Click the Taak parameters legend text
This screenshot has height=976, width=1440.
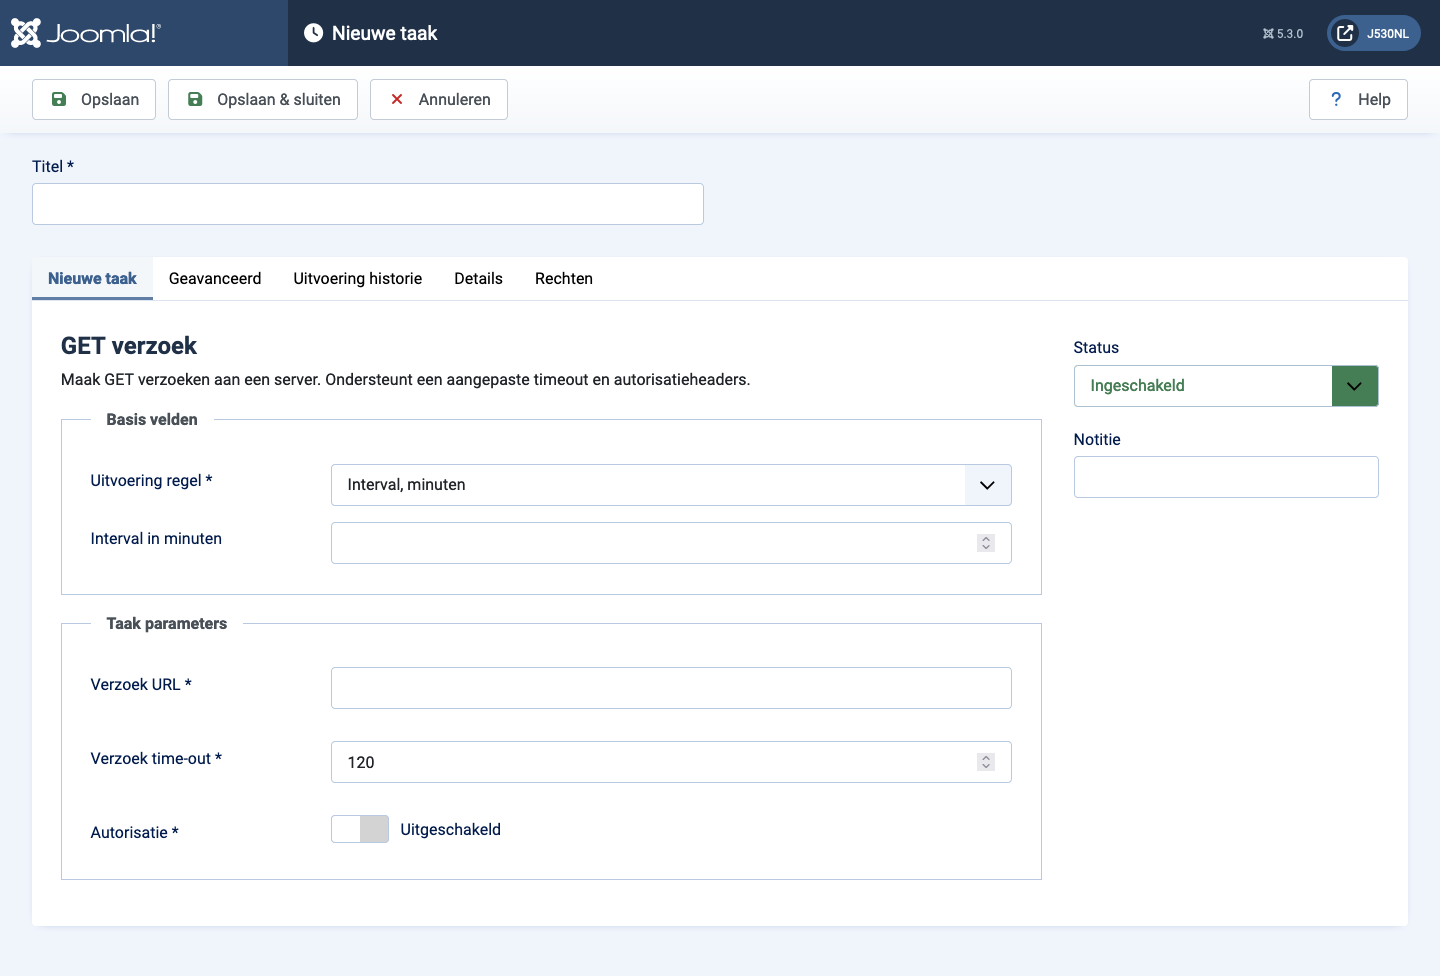point(167,624)
